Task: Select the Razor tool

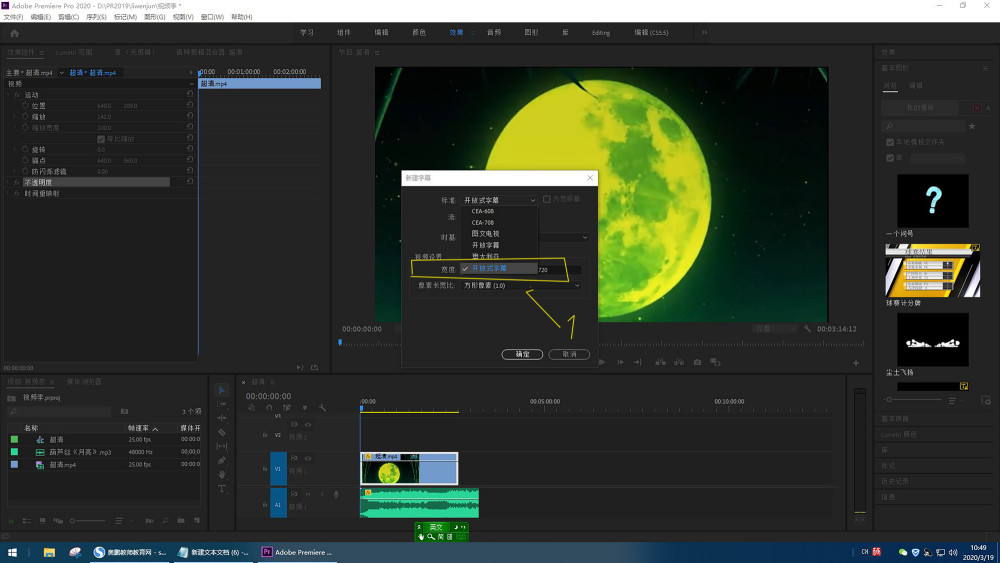Action: coord(222,432)
